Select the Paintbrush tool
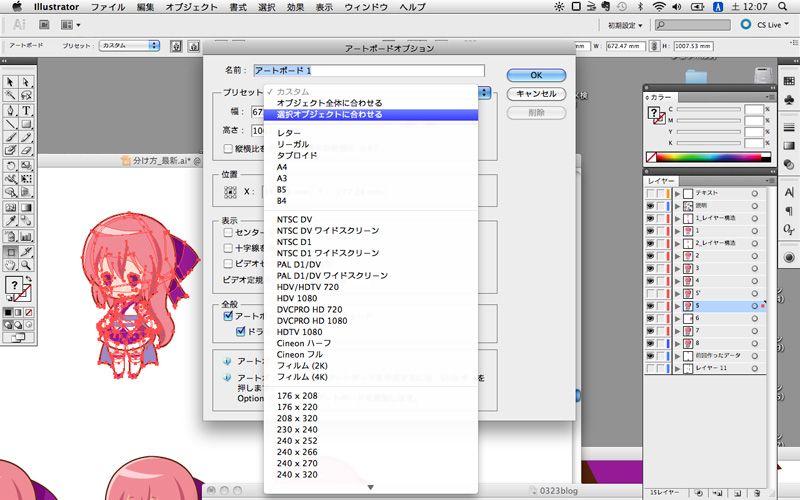Viewport: 800px width, 500px height. 10,137
